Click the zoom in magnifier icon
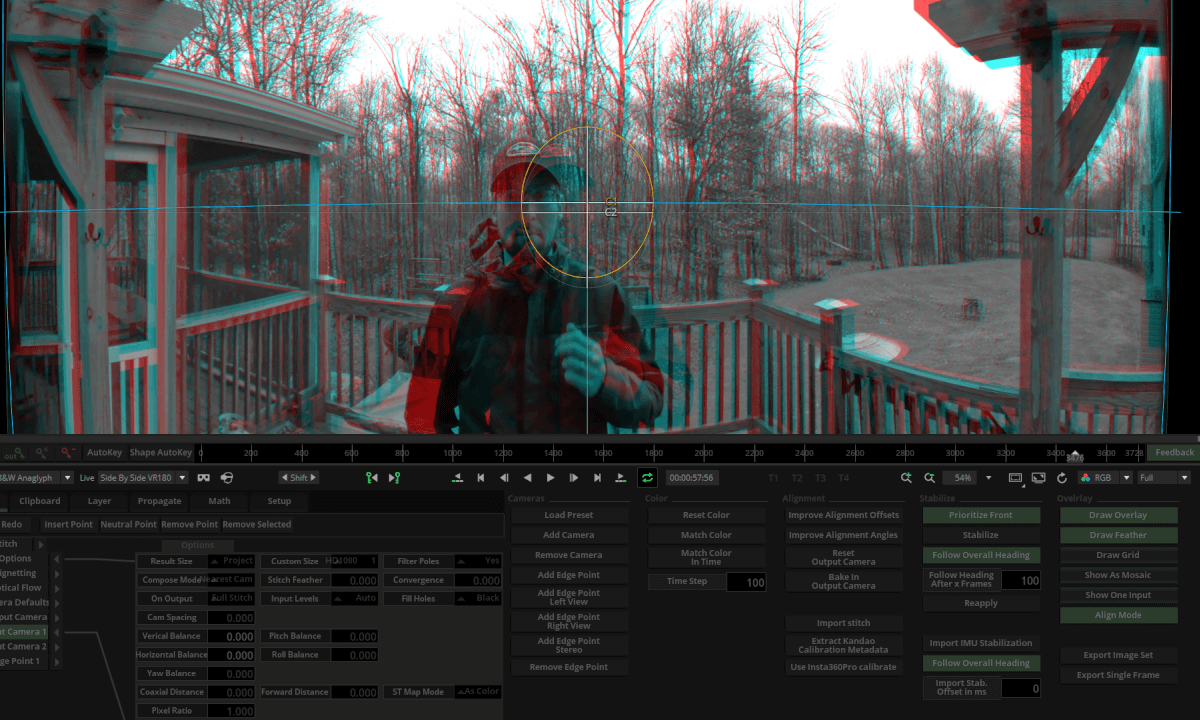1200x720 pixels. 906,478
